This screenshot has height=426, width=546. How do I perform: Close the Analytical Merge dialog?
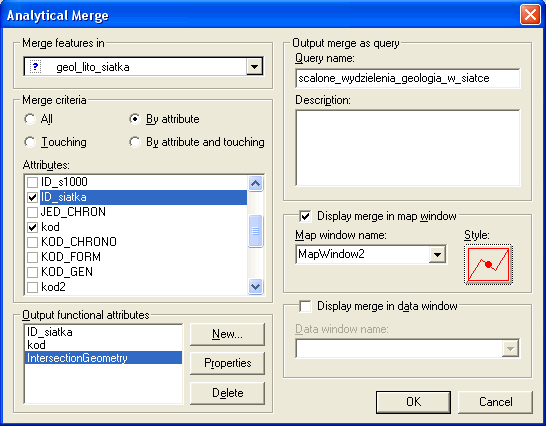(530, 15)
